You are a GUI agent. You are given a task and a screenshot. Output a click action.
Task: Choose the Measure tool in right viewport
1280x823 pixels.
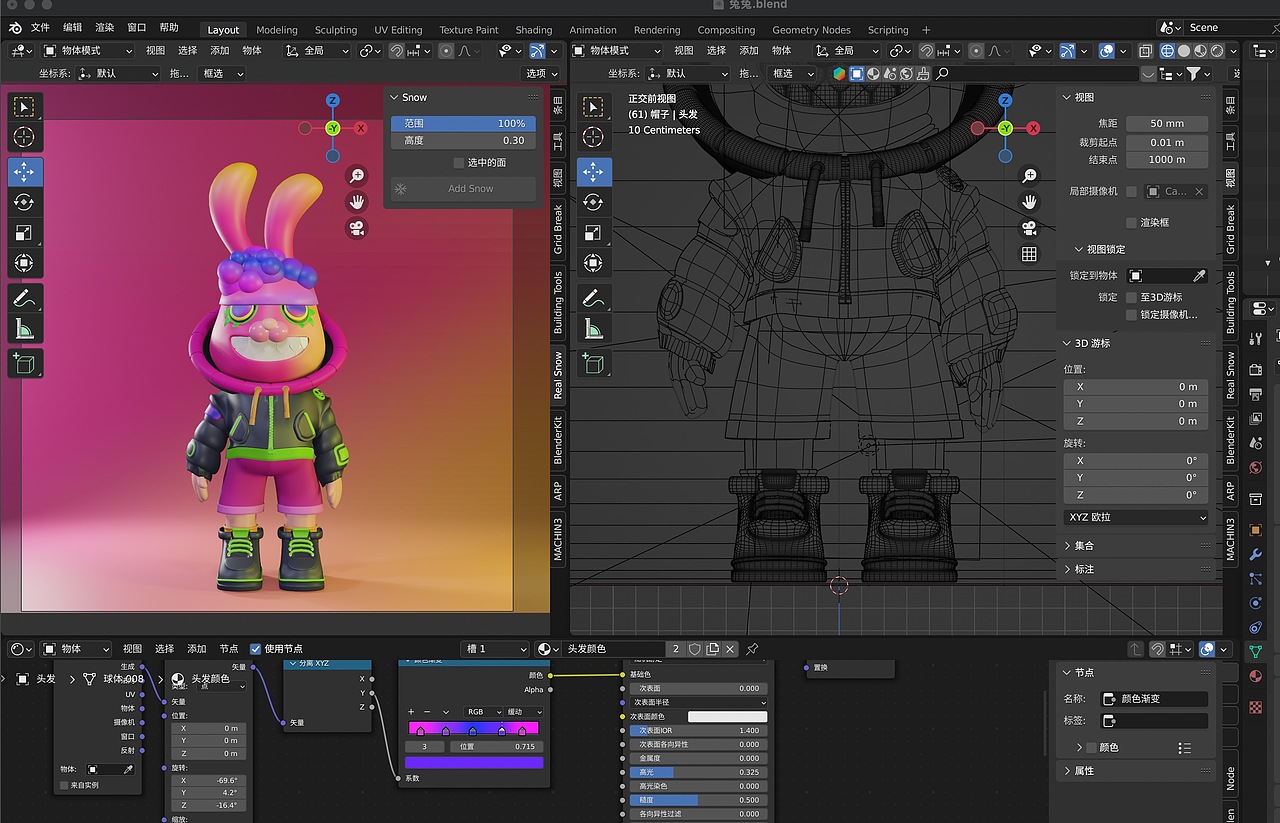[593, 328]
